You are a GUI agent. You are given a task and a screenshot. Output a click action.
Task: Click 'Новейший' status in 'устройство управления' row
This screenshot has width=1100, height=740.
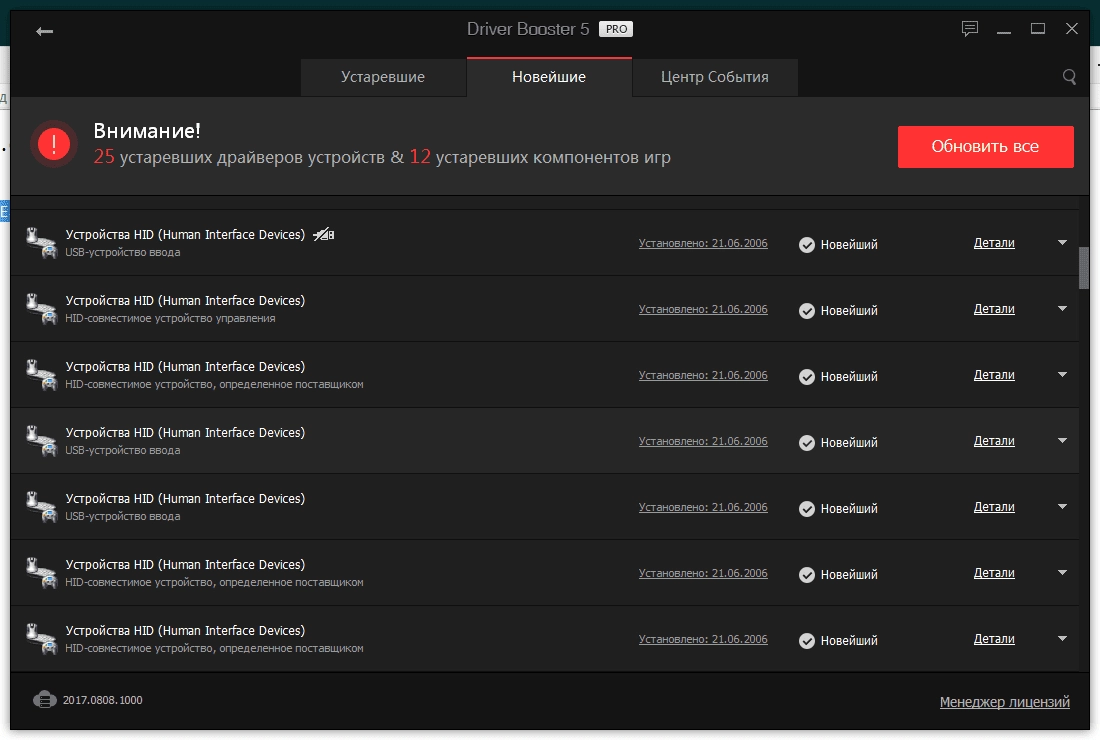pyautogui.click(x=849, y=310)
